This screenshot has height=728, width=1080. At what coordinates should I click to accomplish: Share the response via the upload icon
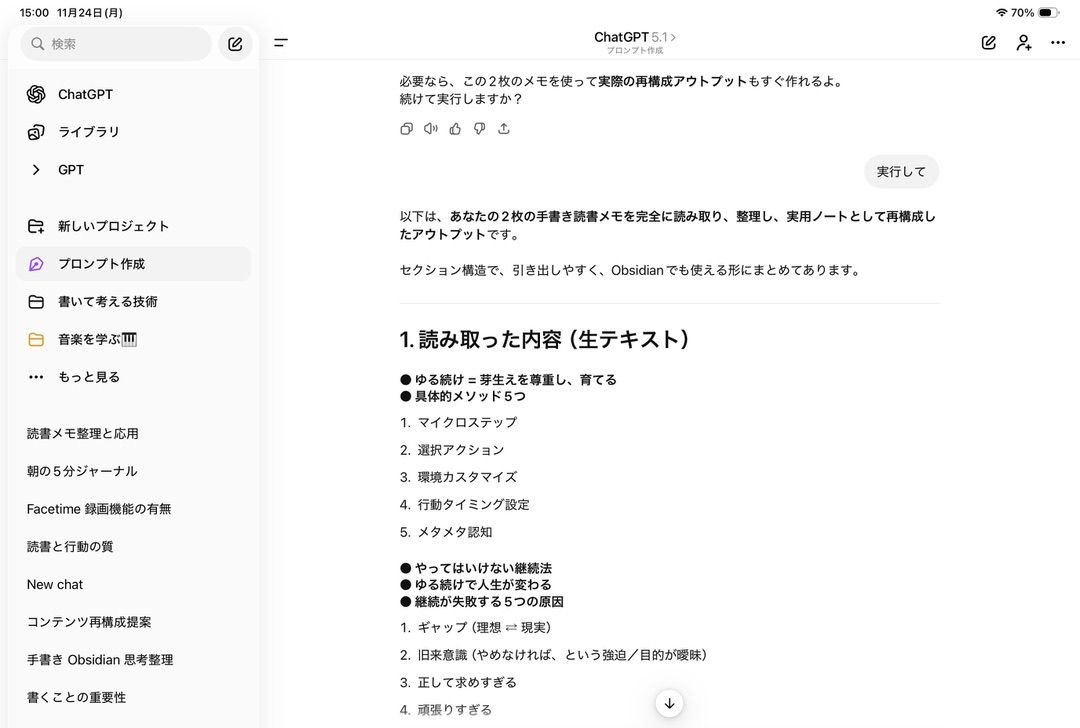(x=504, y=129)
